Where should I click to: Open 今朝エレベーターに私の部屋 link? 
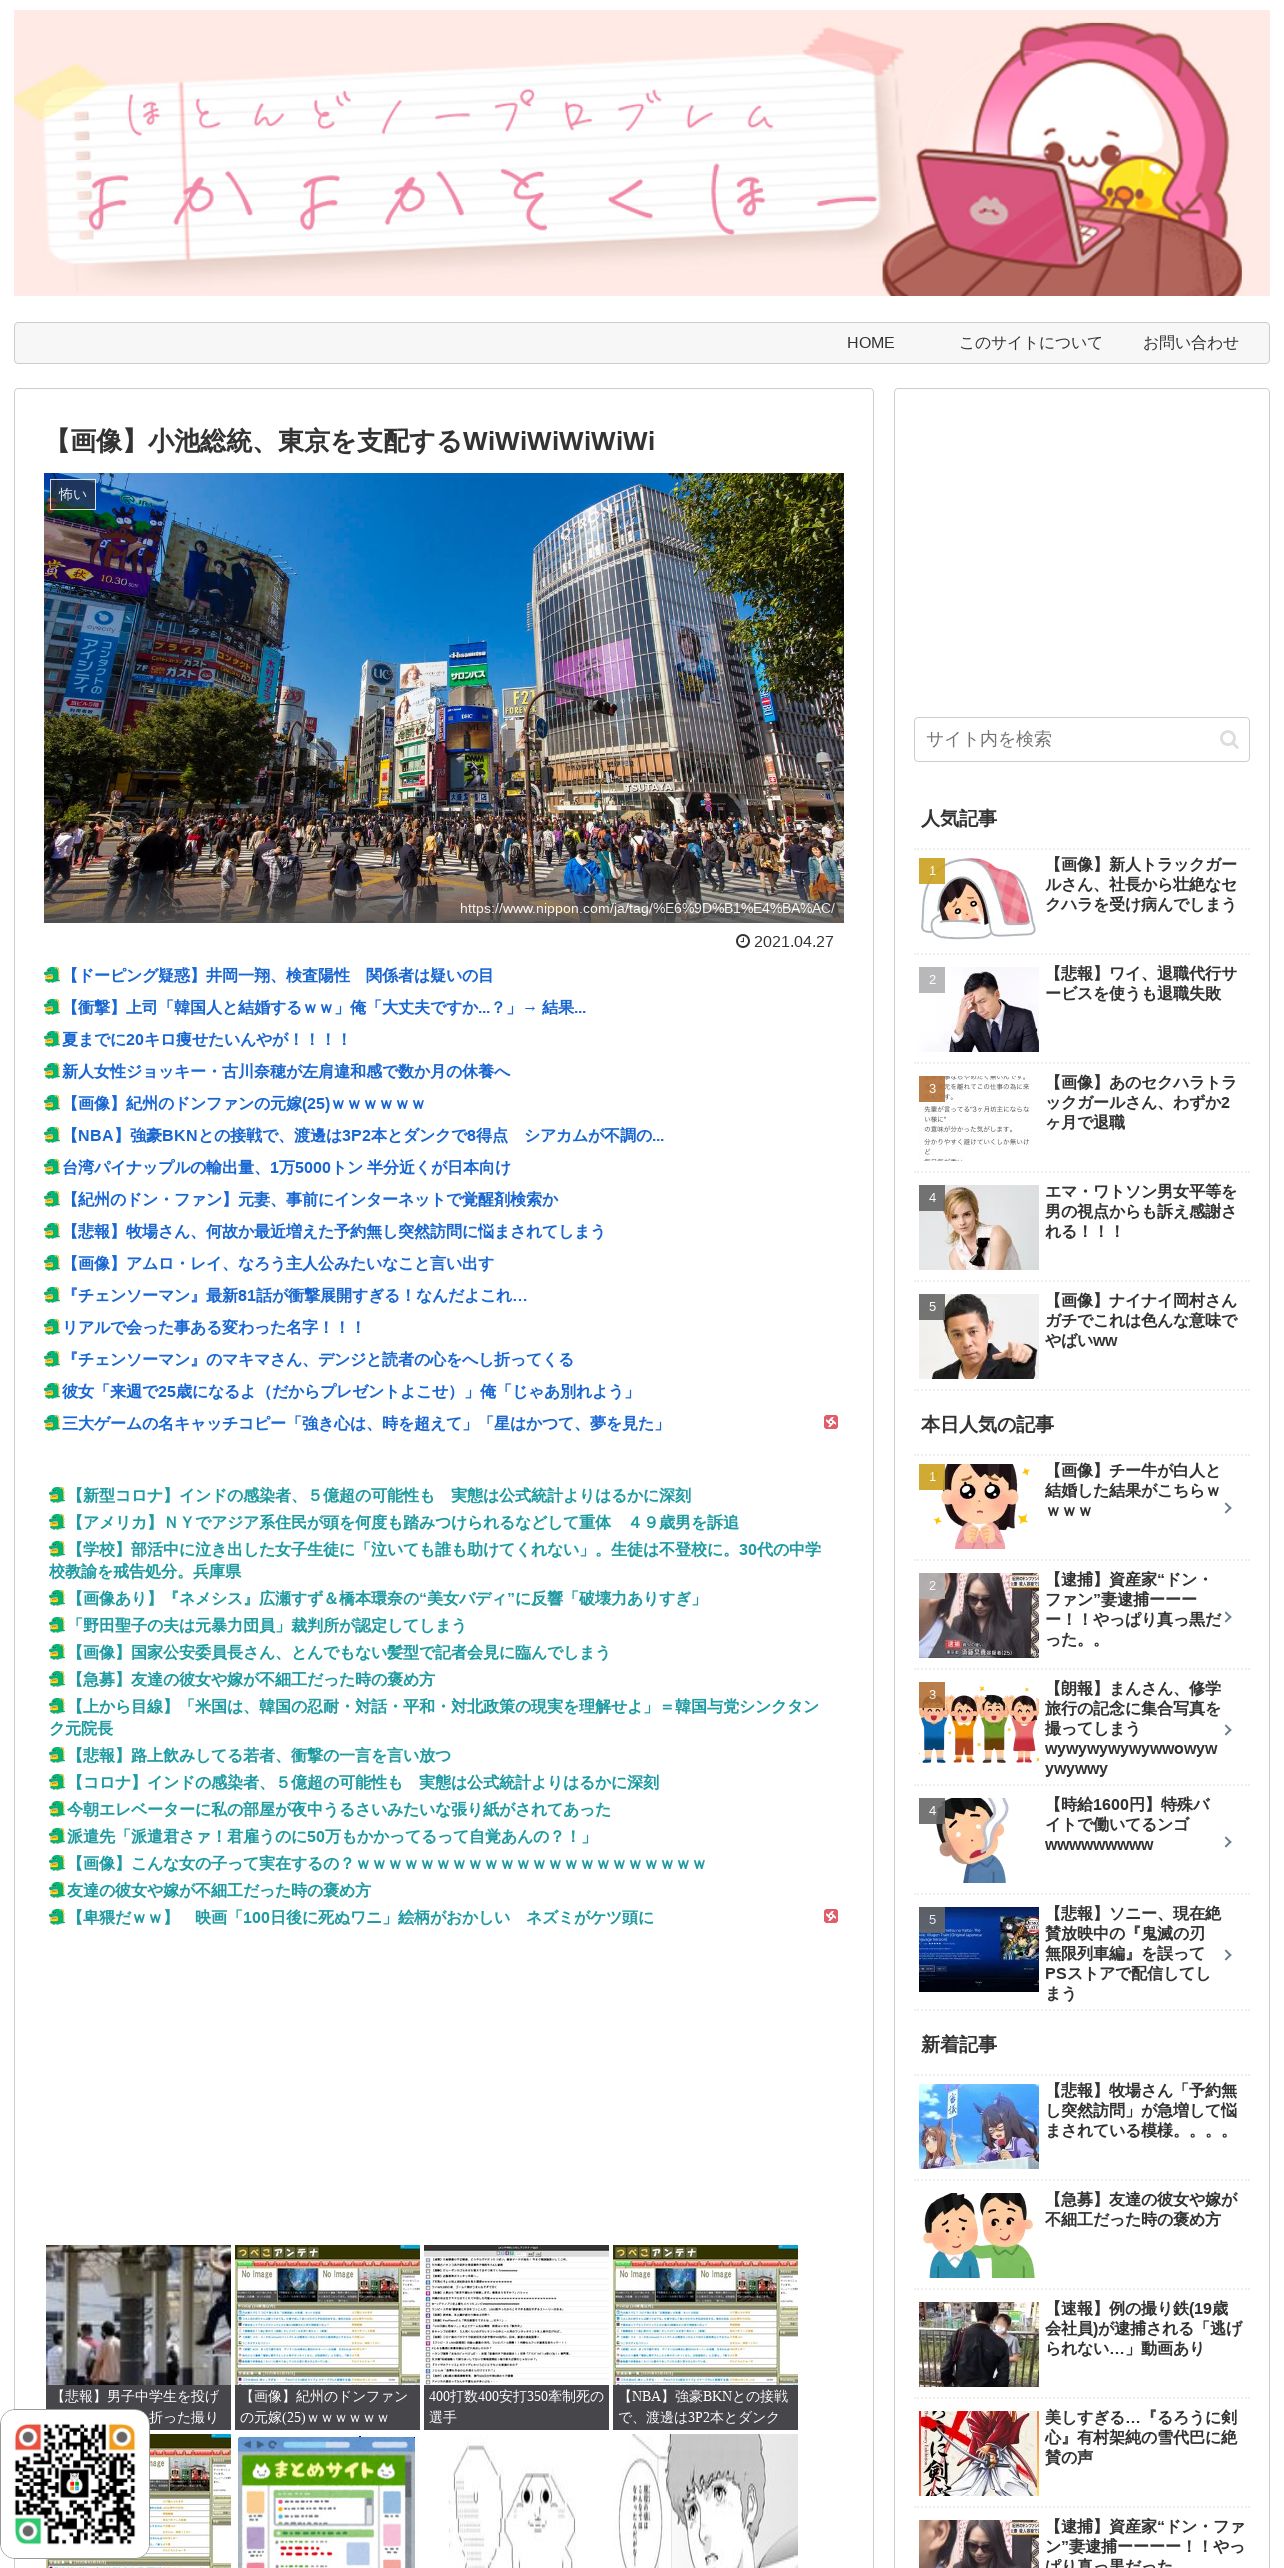[x=339, y=1809]
